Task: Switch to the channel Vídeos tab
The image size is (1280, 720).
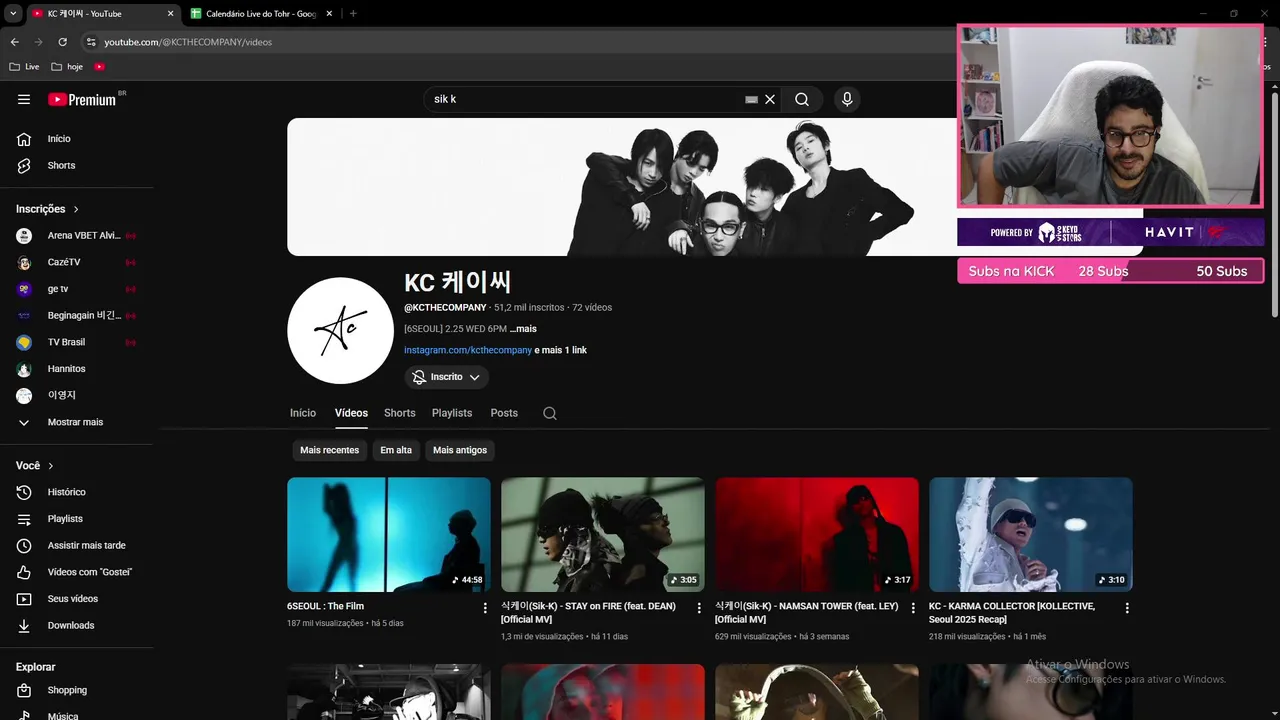Action: (351, 413)
